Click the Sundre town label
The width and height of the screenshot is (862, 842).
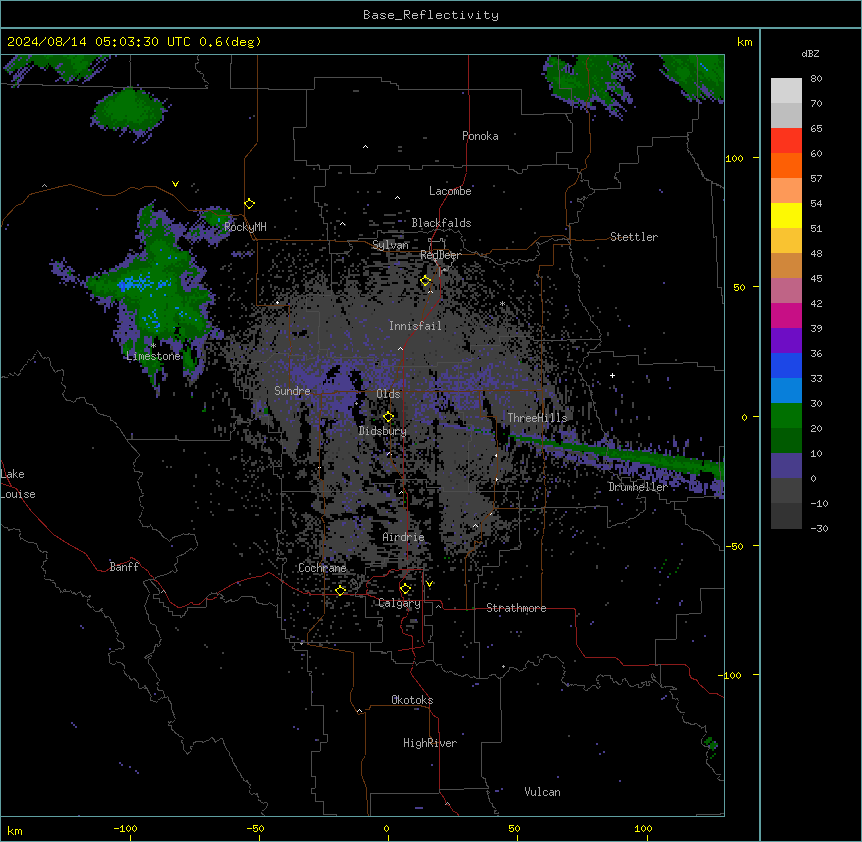pyautogui.click(x=292, y=391)
